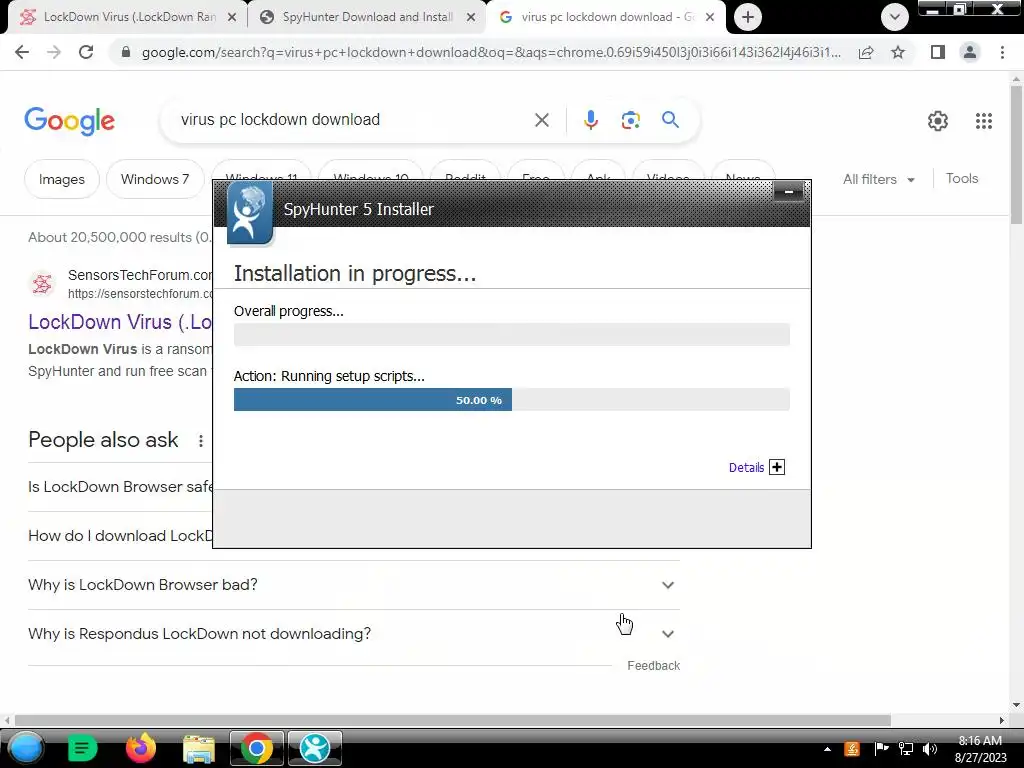
Task: Click the address bar URL
Action: pyautogui.click(x=491, y=52)
